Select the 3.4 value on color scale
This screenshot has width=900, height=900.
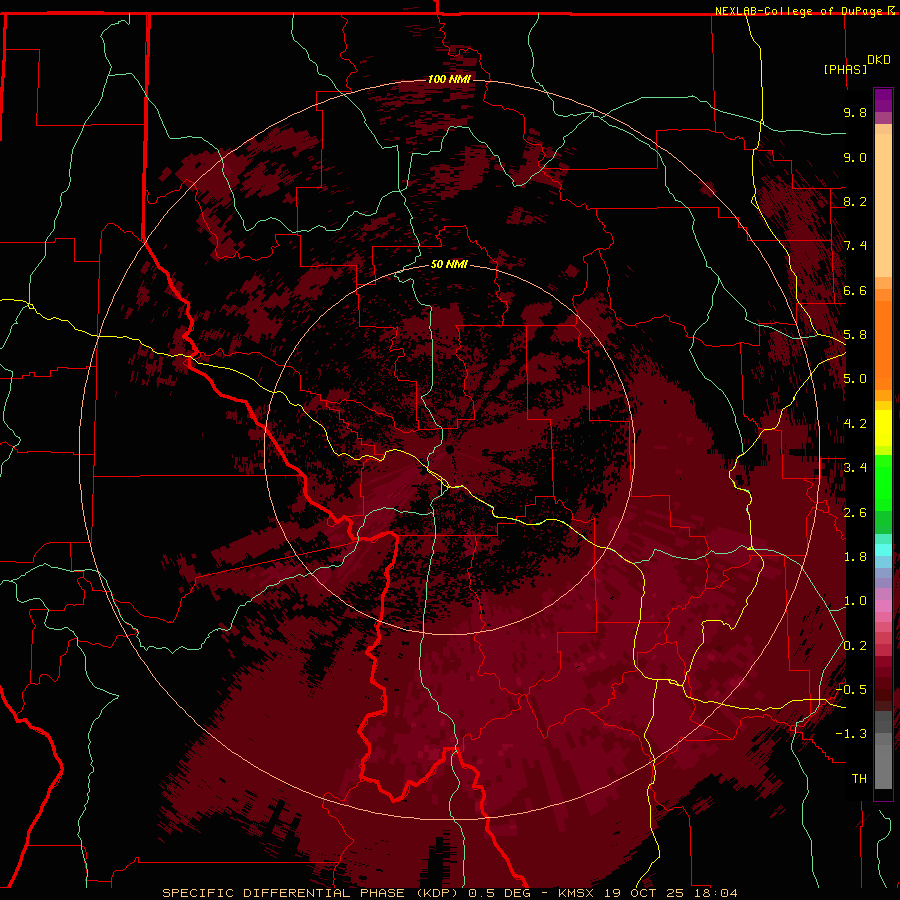pos(855,468)
